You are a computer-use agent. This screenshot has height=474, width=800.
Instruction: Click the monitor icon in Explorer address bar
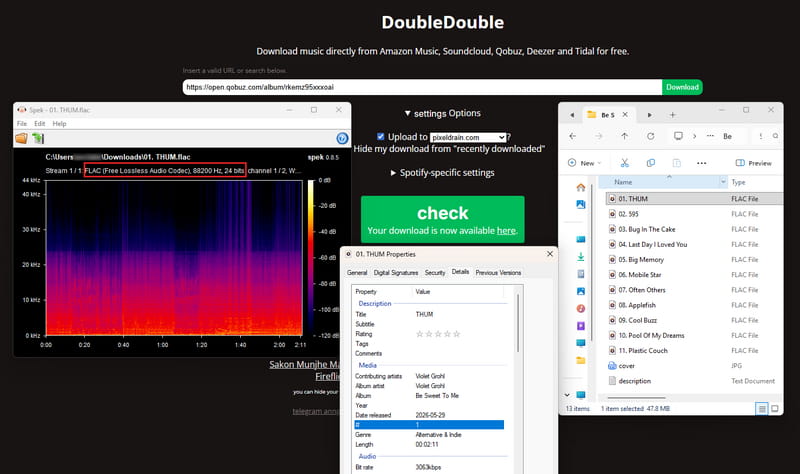(x=678, y=136)
